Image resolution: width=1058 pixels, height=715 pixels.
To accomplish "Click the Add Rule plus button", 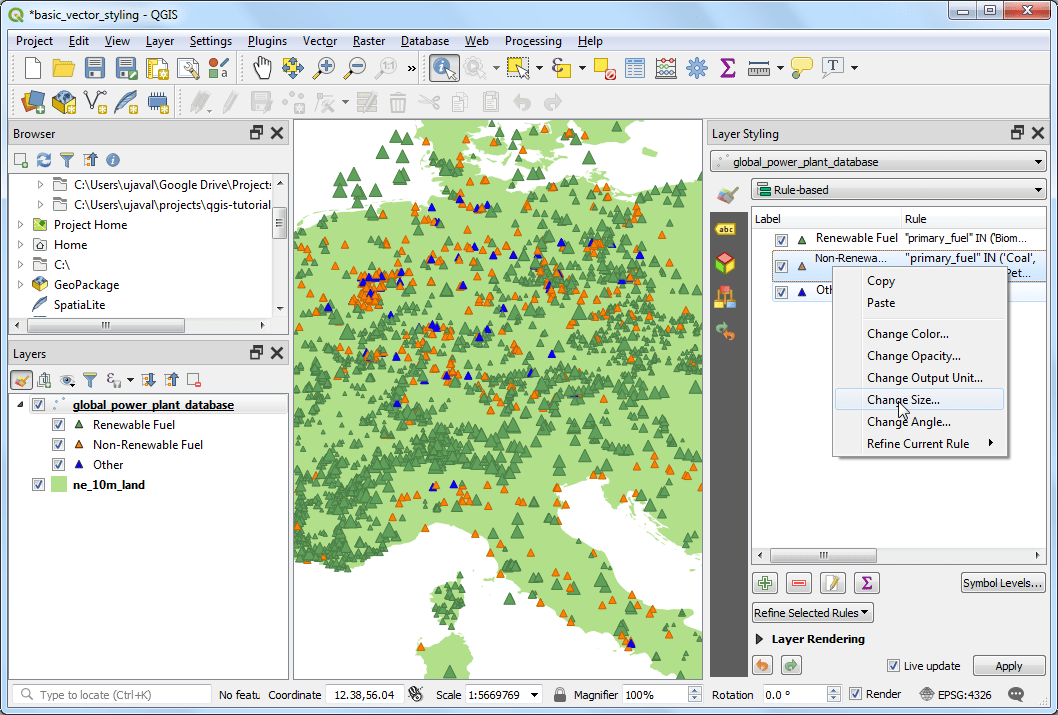I will 764,582.
